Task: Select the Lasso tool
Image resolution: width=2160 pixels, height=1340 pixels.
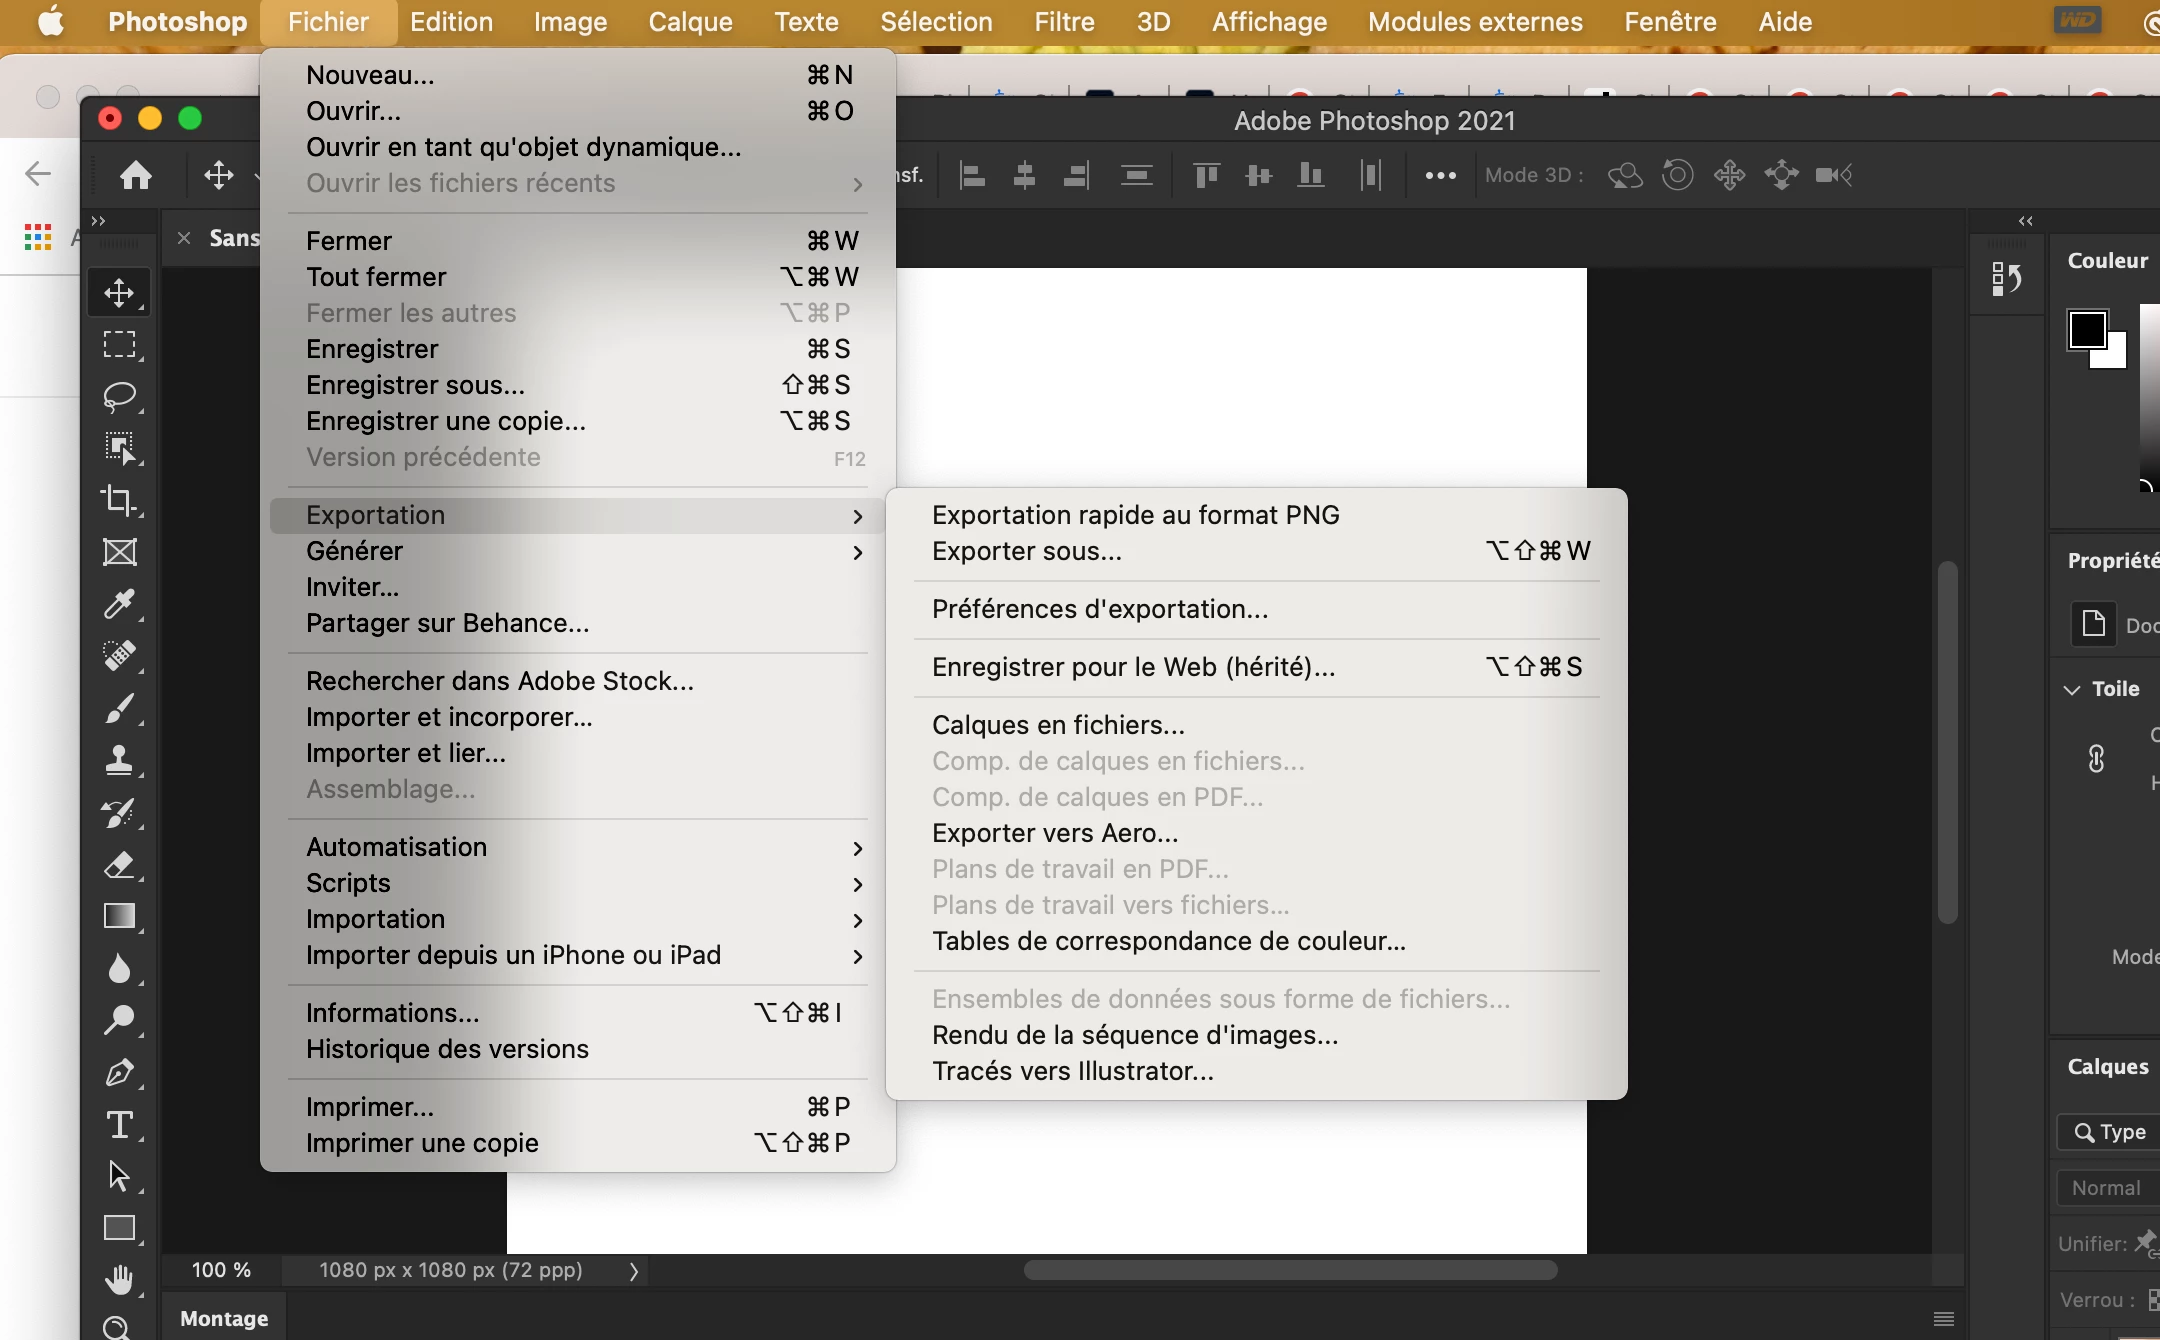Action: 120,396
